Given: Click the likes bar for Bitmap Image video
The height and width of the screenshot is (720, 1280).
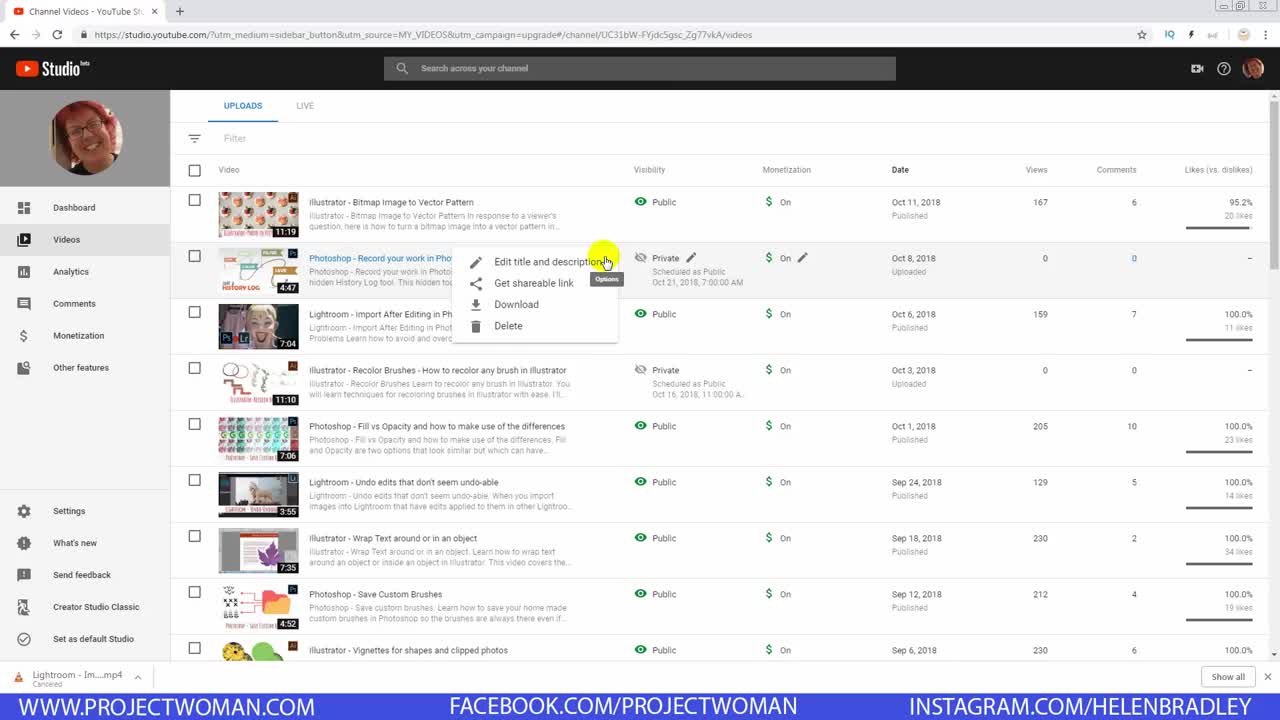Looking at the screenshot, I should click(x=1219, y=228).
